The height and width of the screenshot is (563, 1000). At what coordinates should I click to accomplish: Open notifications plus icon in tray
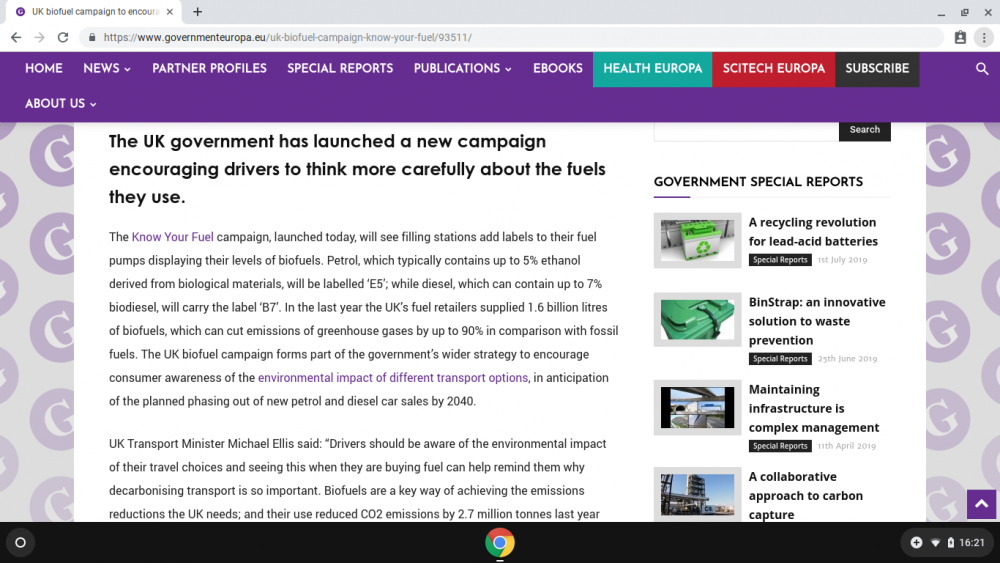pyautogui.click(x=916, y=543)
